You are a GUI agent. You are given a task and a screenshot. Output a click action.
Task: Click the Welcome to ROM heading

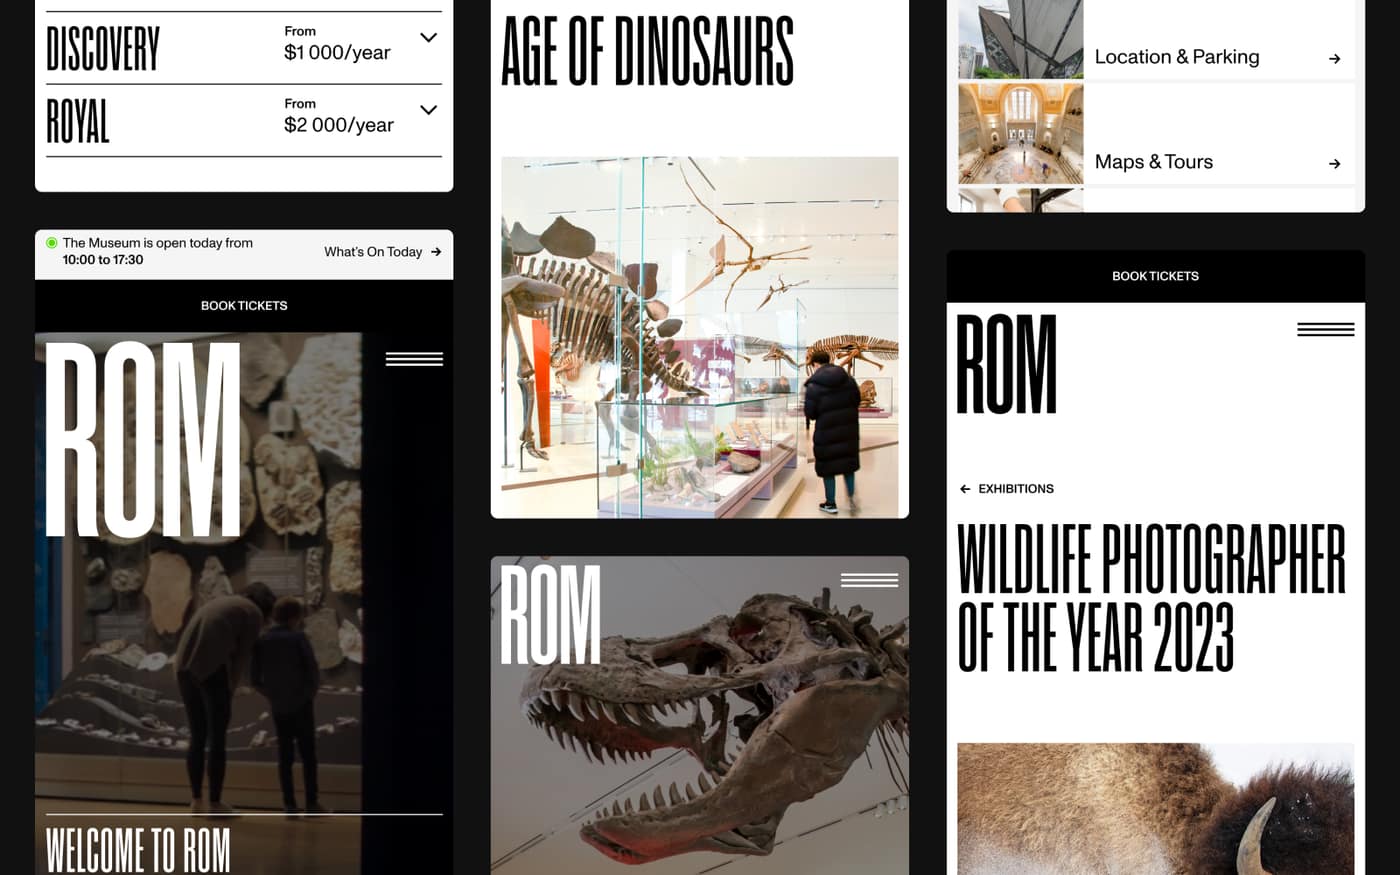(138, 850)
